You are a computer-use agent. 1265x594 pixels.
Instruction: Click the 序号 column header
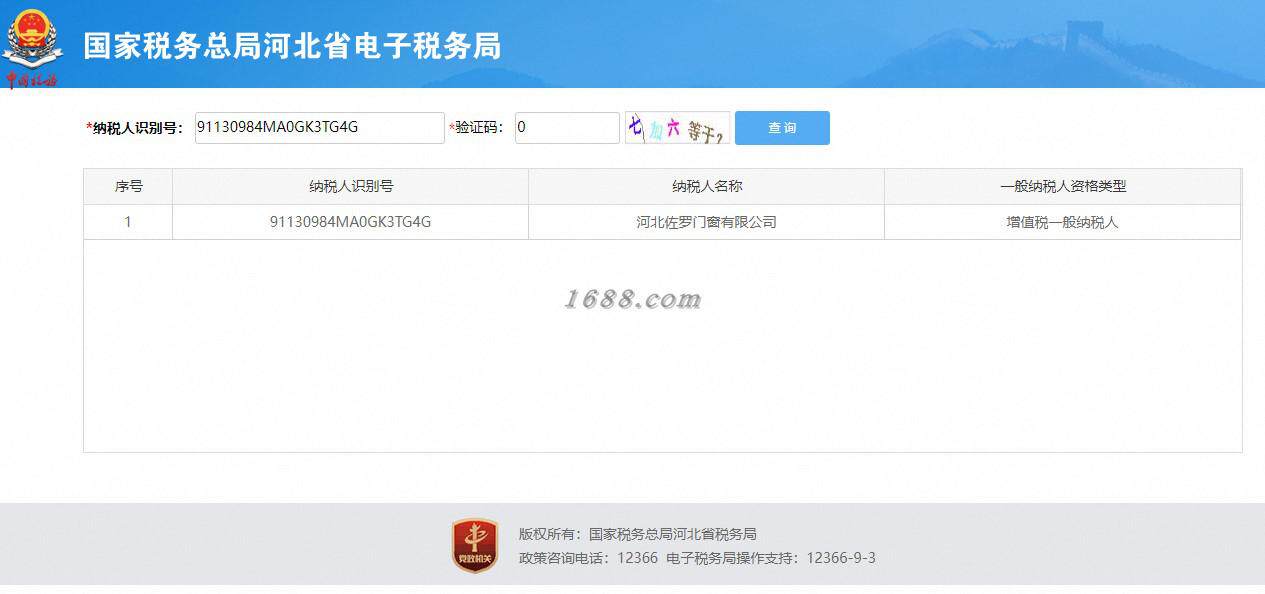click(x=128, y=187)
